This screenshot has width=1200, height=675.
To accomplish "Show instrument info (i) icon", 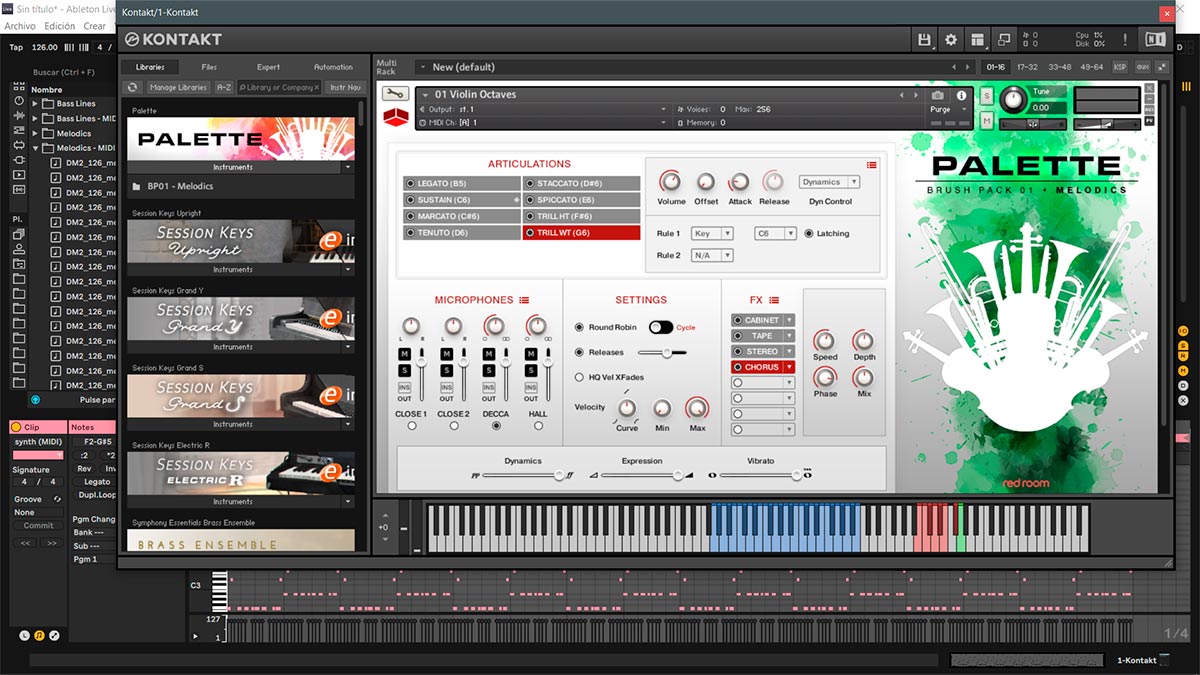I will pos(962,95).
